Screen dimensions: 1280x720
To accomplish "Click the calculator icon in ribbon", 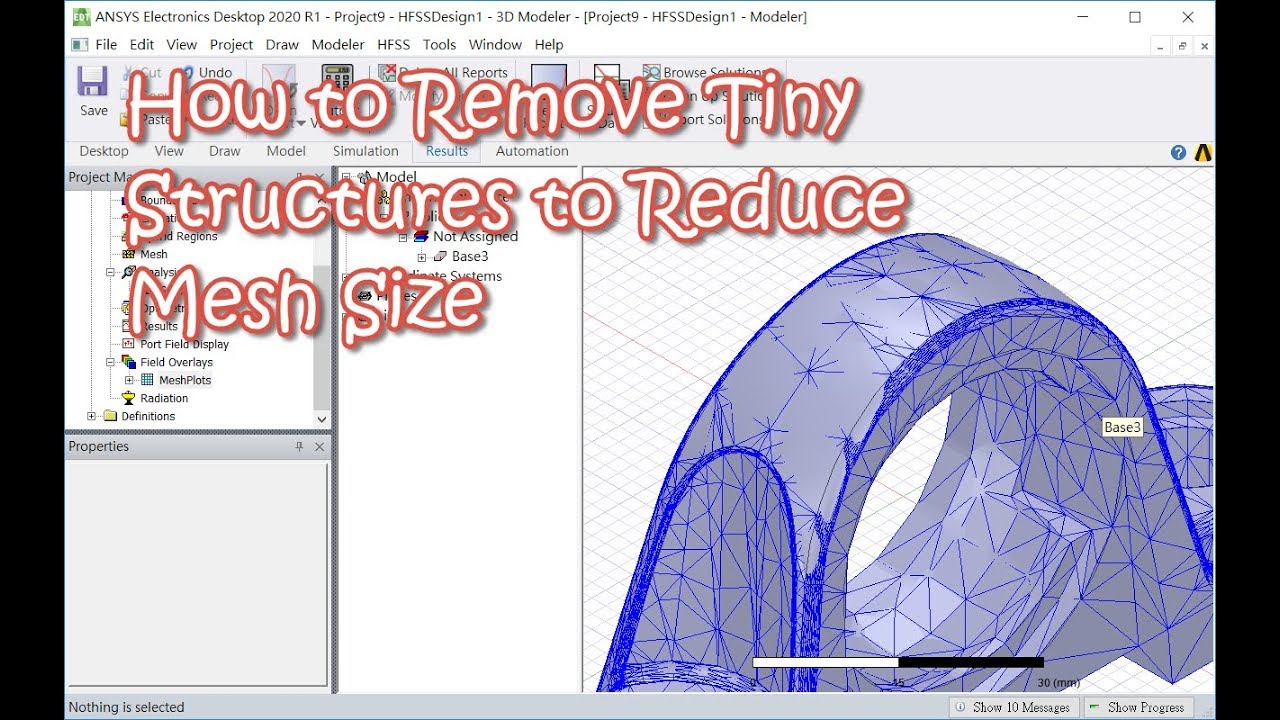I will pos(337,80).
